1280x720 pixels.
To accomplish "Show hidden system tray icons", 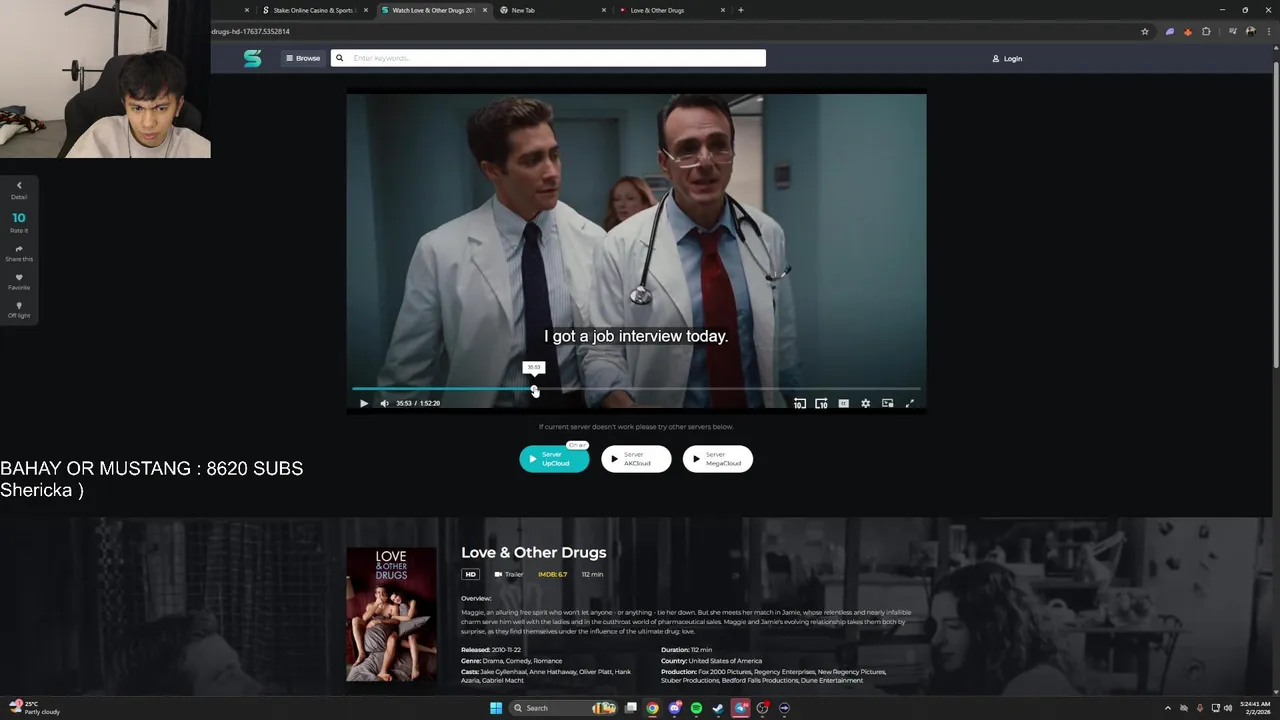I will click(x=1168, y=708).
